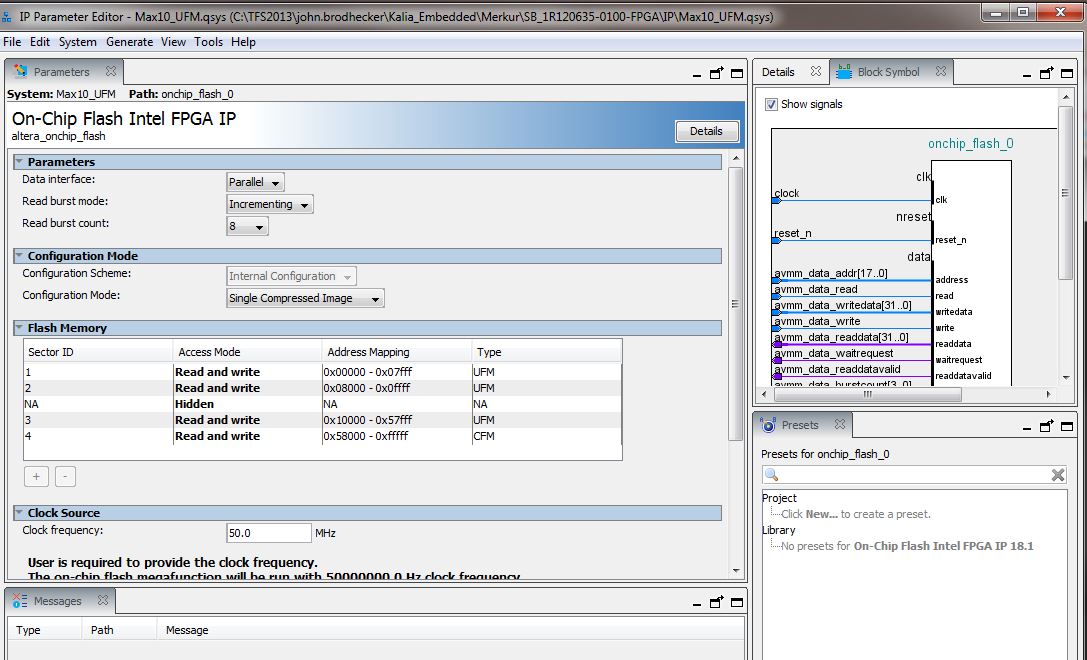This screenshot has width=1087, height=660.
Task: Open the View menu
Action: tap(173, 42)
